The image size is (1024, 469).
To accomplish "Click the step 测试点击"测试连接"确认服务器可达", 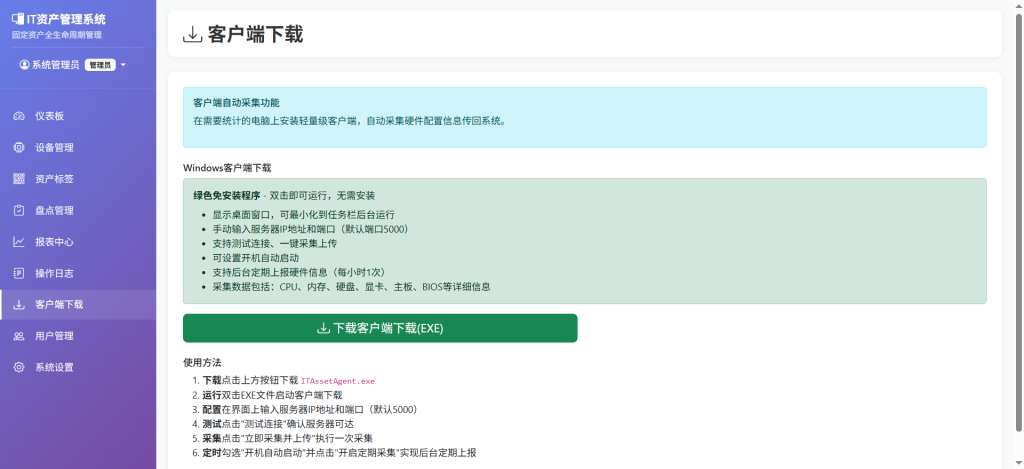I will [x=278, y=423].
